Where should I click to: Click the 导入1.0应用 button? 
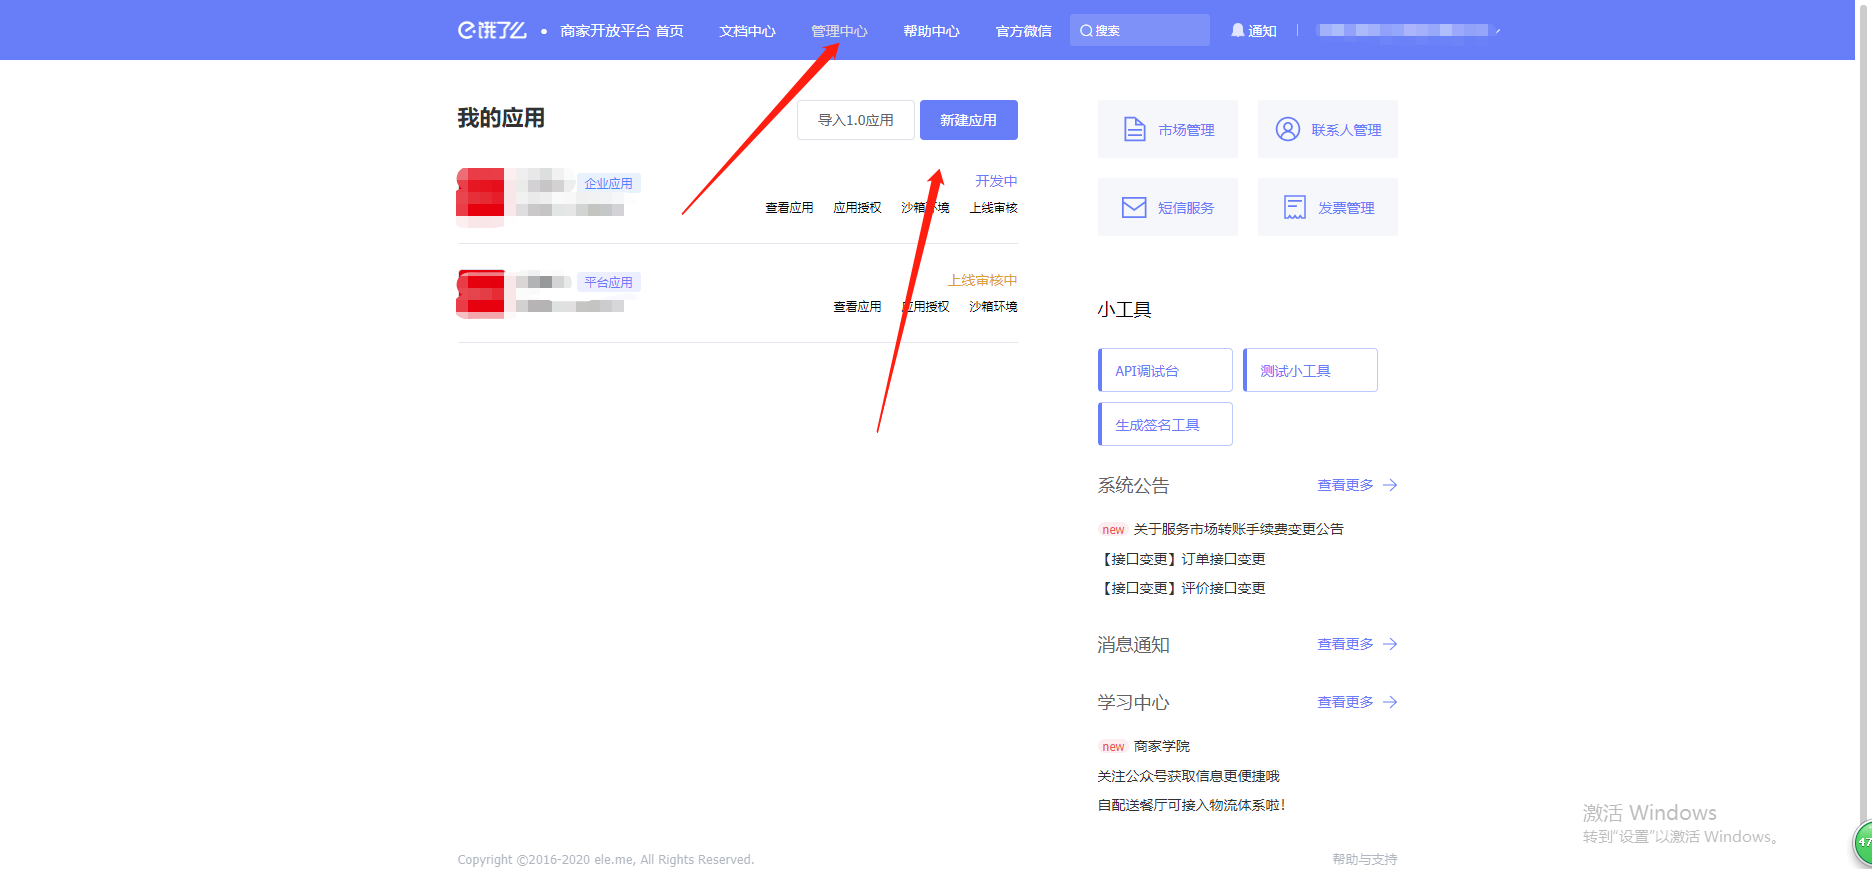855,120
